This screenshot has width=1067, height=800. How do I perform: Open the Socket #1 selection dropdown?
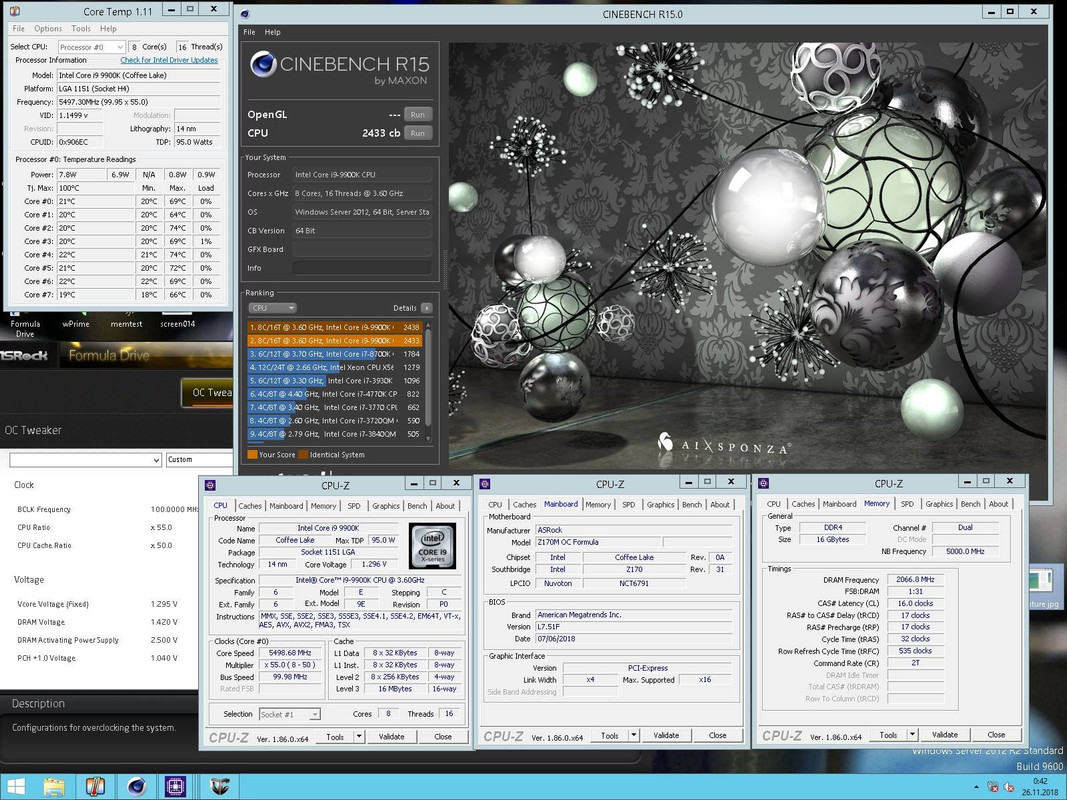point(289,714)
